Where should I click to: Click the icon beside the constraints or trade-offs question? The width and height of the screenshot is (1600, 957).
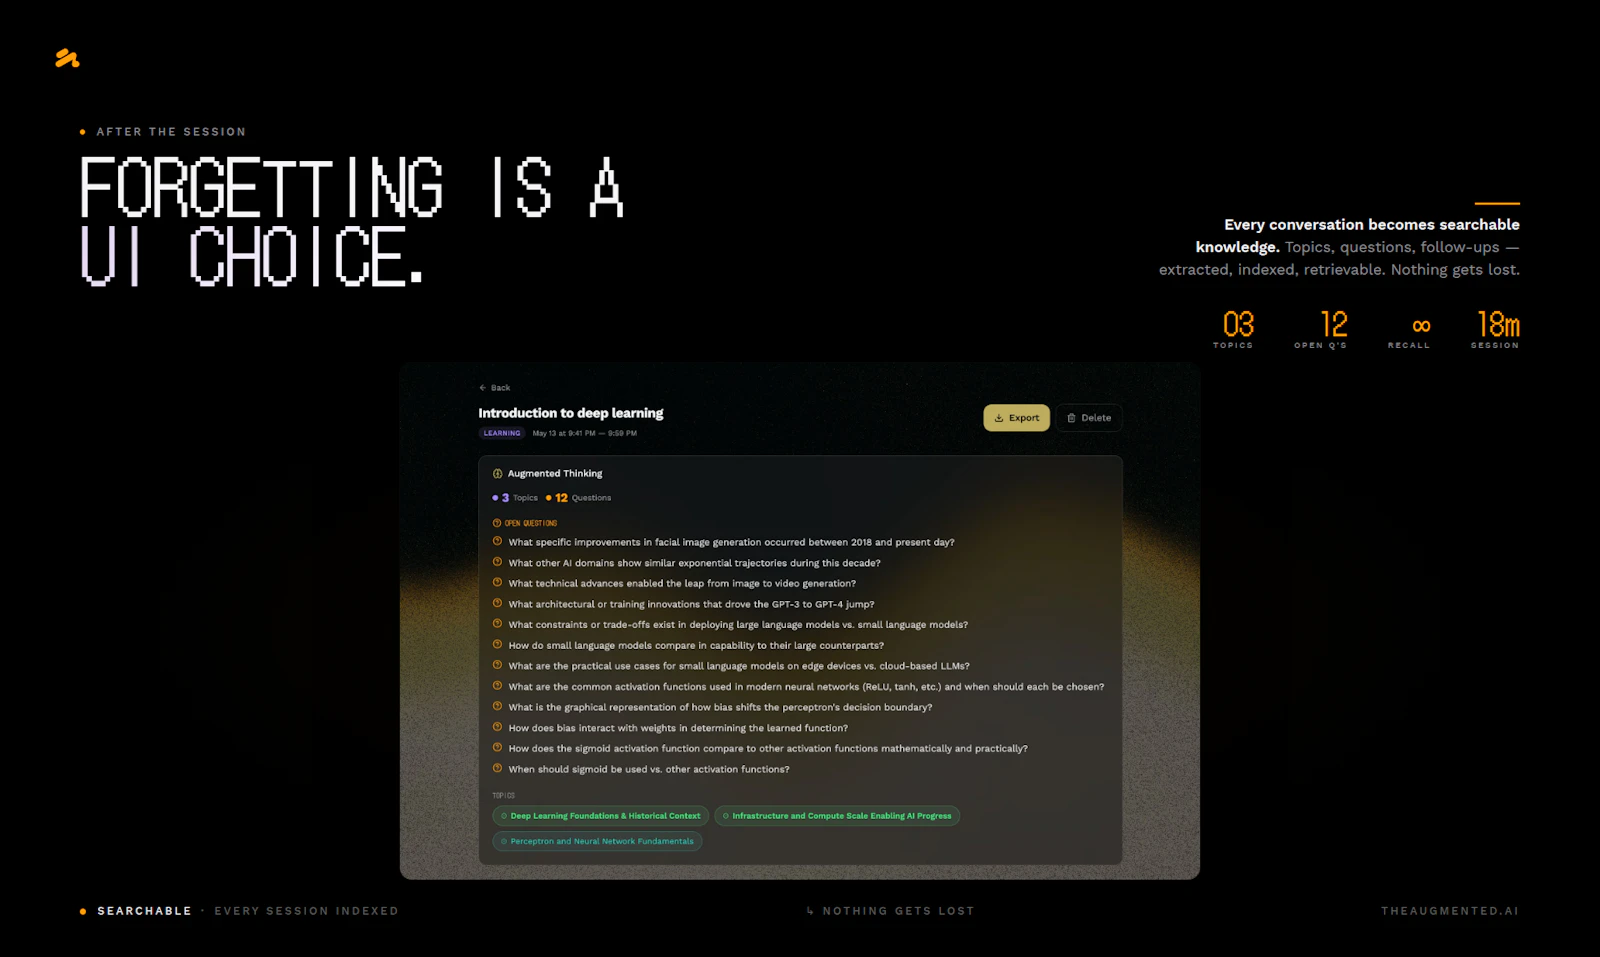(497, 623)
